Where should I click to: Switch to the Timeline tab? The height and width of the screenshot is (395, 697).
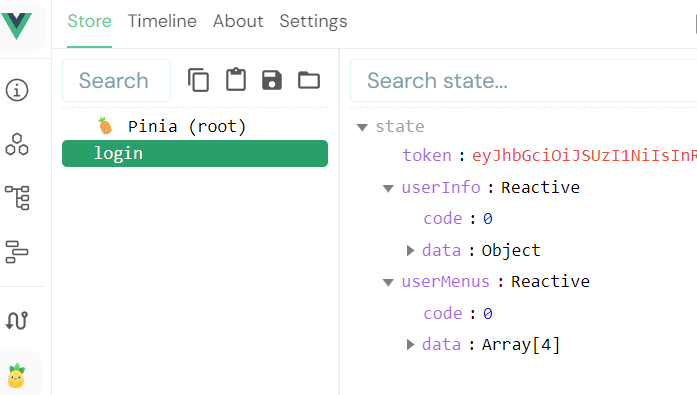[x=162, y=21]
